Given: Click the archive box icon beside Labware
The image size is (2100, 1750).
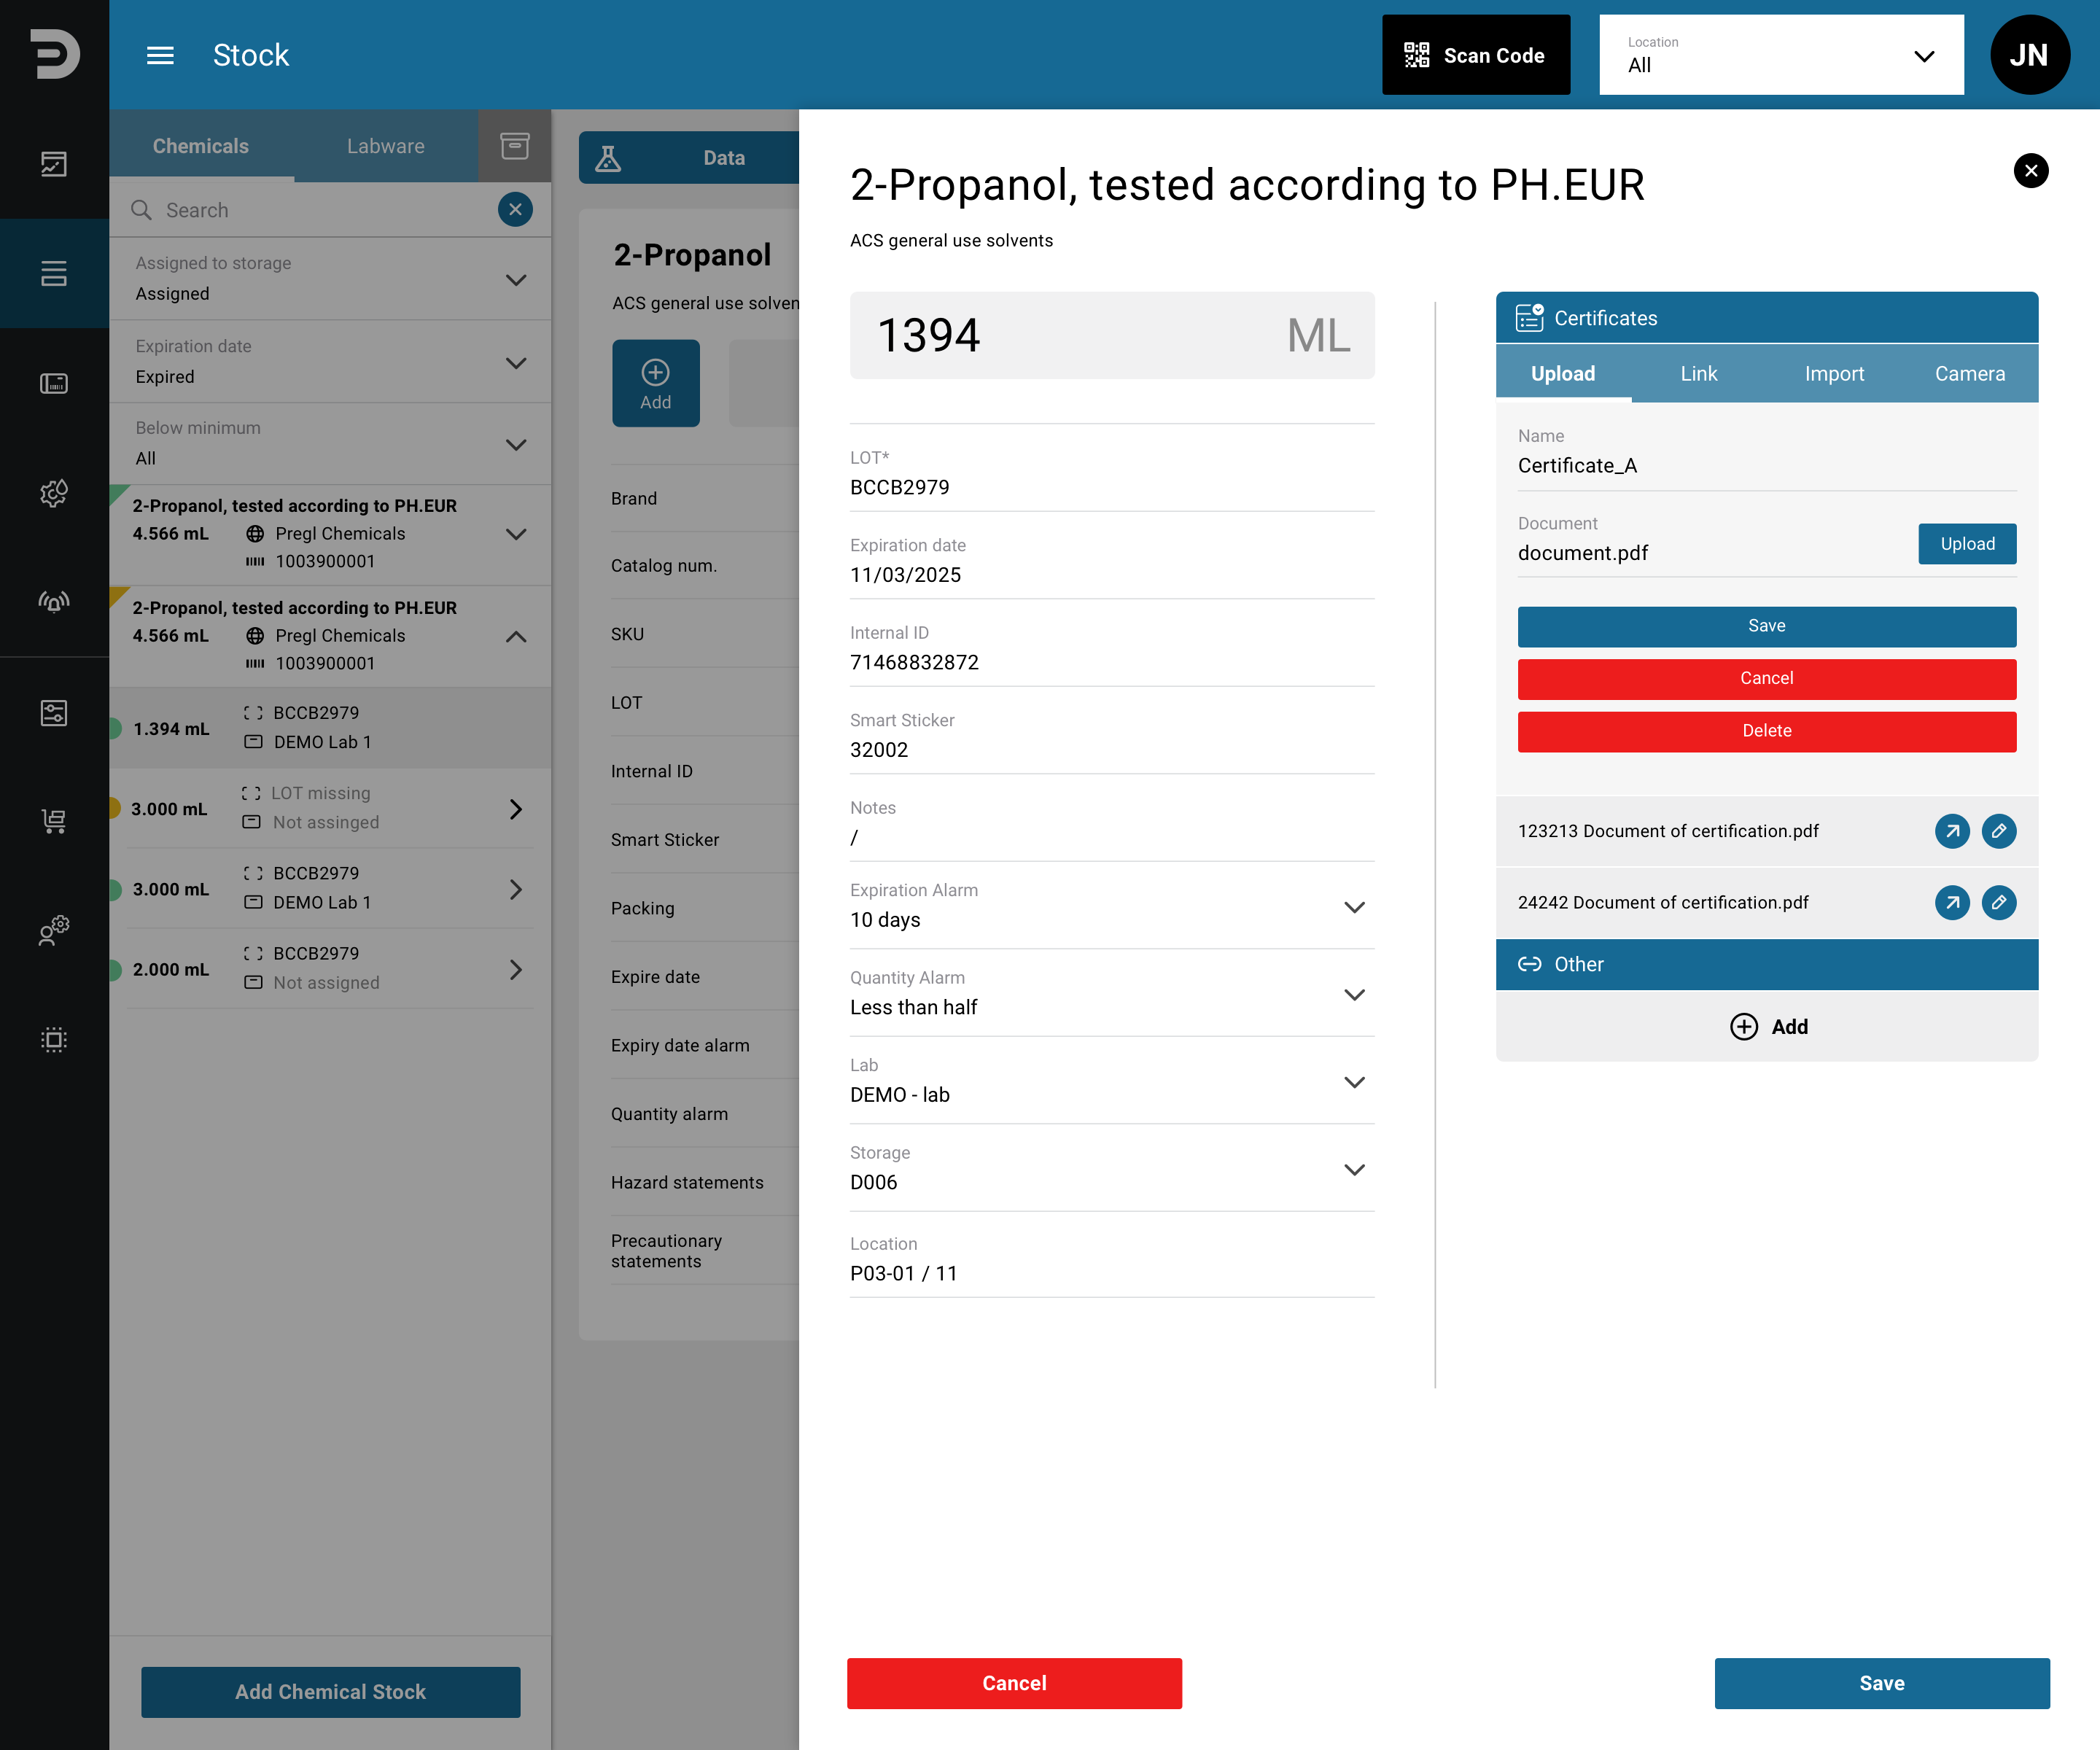Looking at the screenshot, I should pyautogui.click(x=514, y=146).
